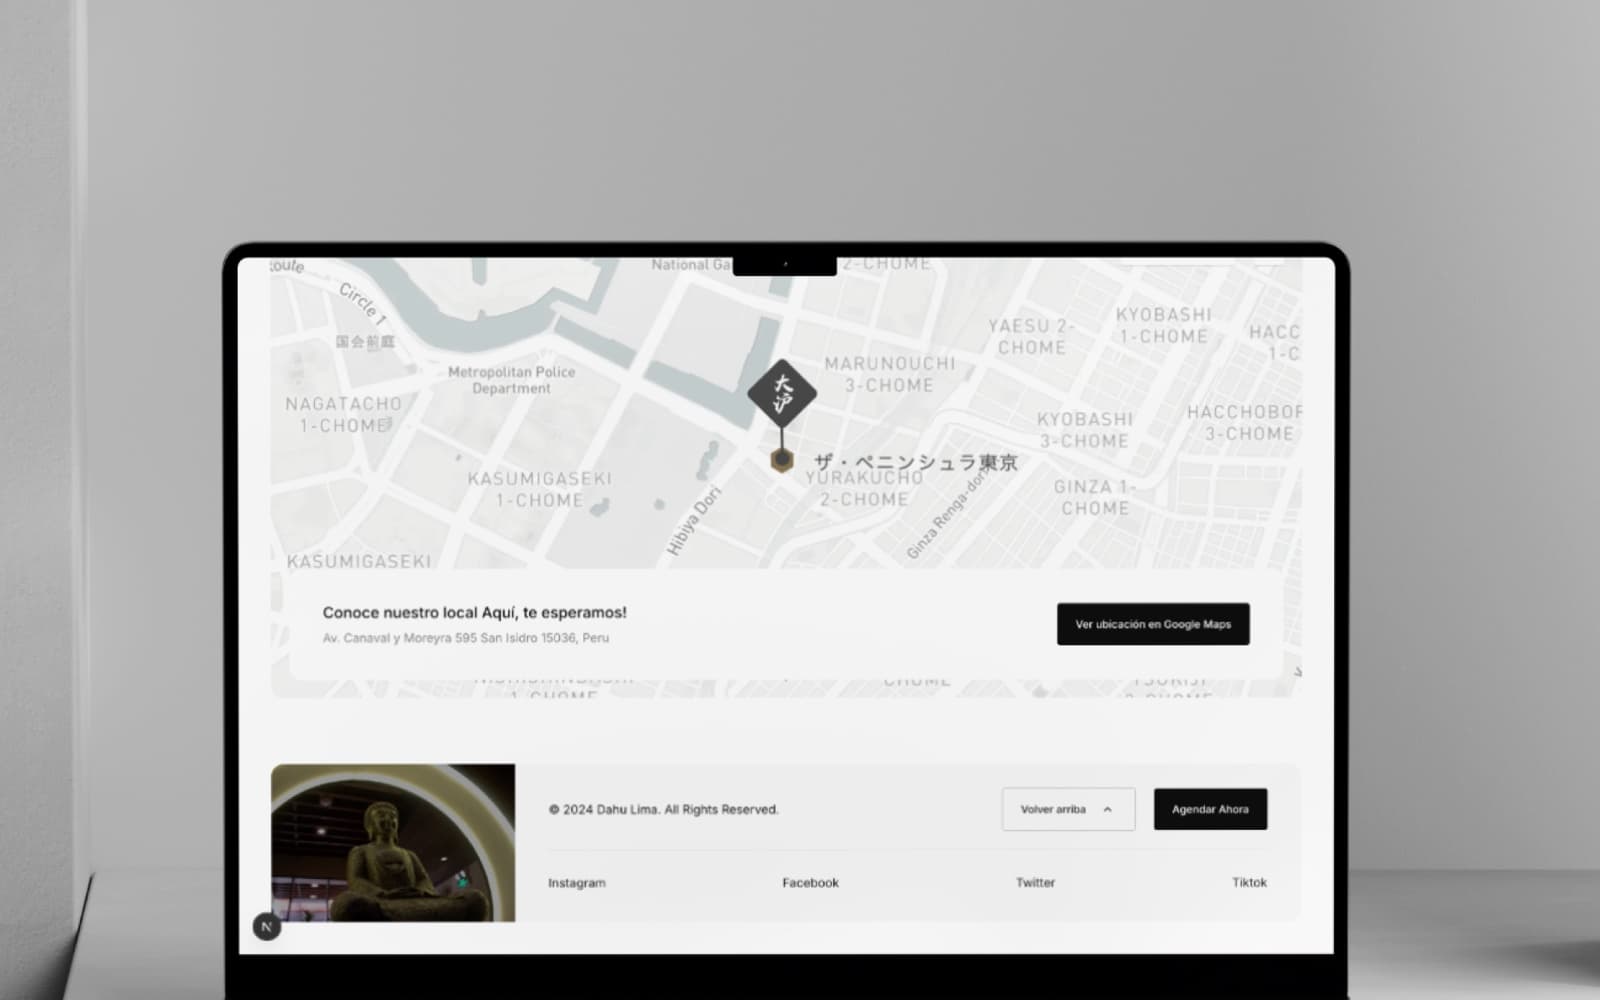This screenshot has width=1600, height=1000.
Task: Click the 2024 Dahu Lima copyright text
Action: [663, 810]
